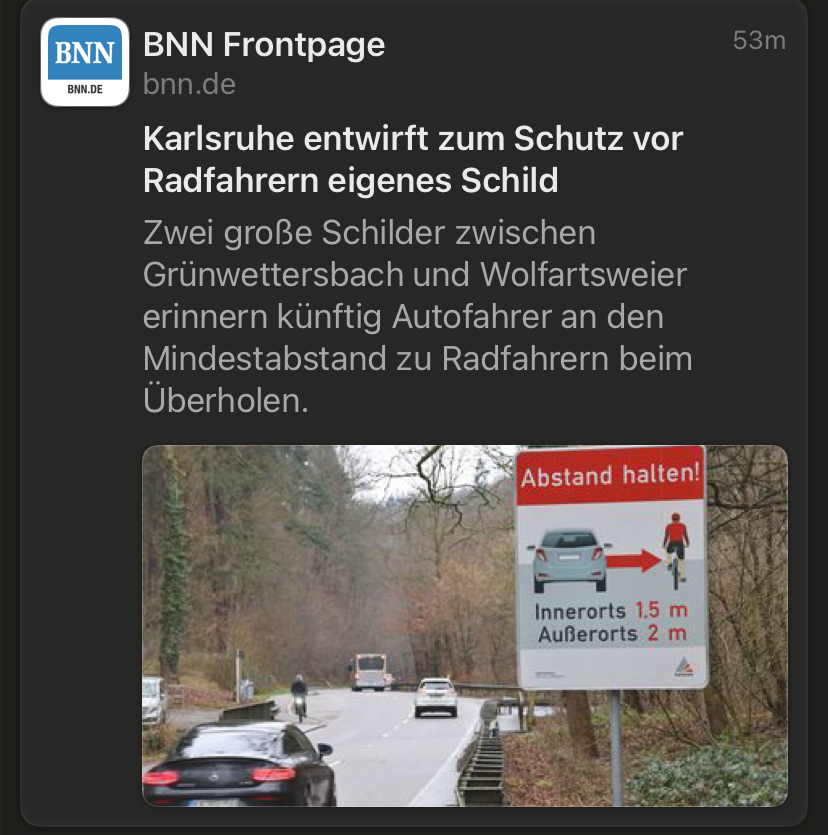Click the BNN.DE label under logo

pyautogui.click(x=85, y=89)
